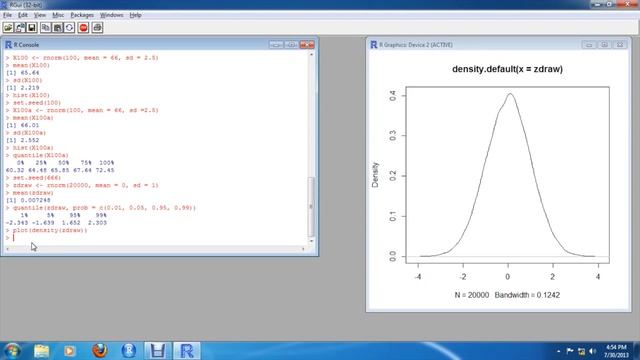The height and width of the screenshot is (360, 640).
Task: Open the Edit menu
Action: click(x=23, y=15)
